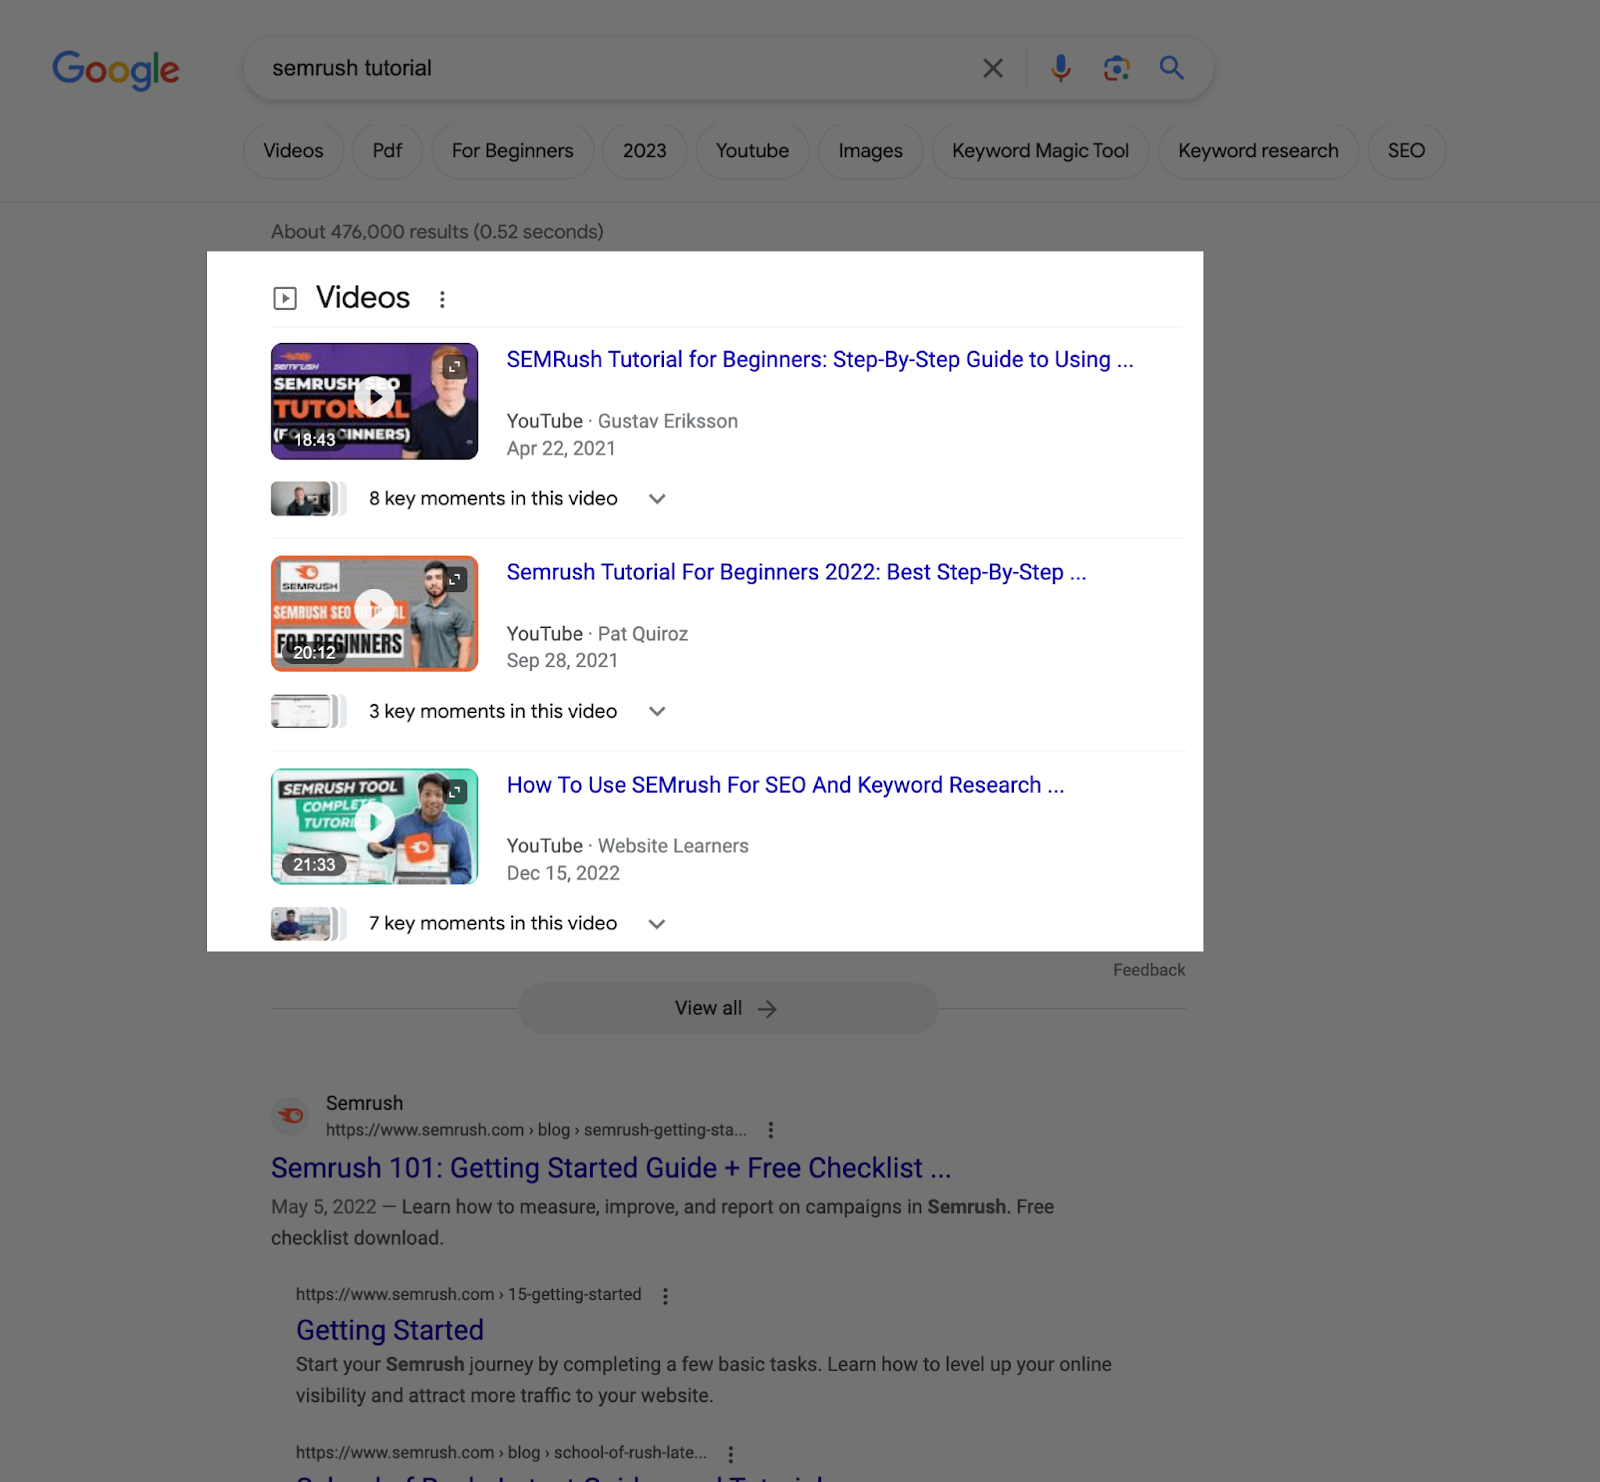The height and width of the screenshot is (1482, 1600).
Task: Click the magnifying glass search icon
Action: coord(1171,68)
